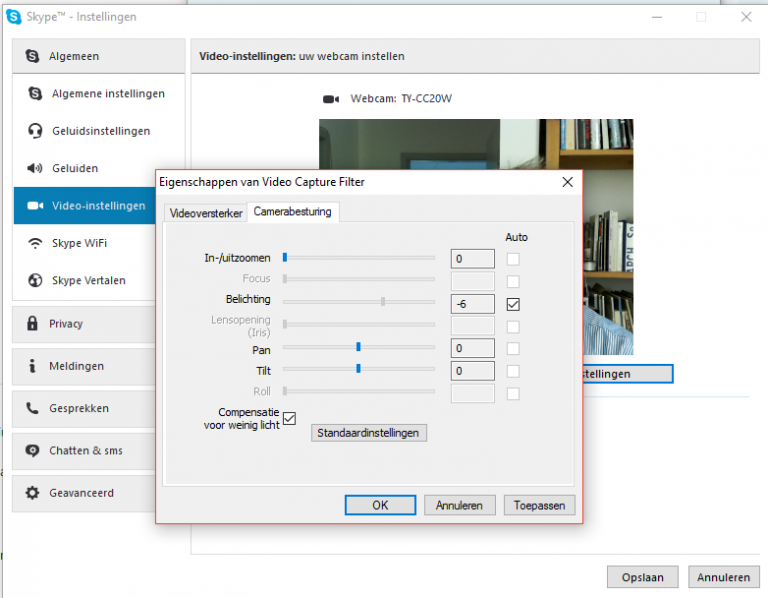Screen dimensions: 768x598
Task: Enable Auto checkbox for In-/uitzoomen
Action: 513,259
